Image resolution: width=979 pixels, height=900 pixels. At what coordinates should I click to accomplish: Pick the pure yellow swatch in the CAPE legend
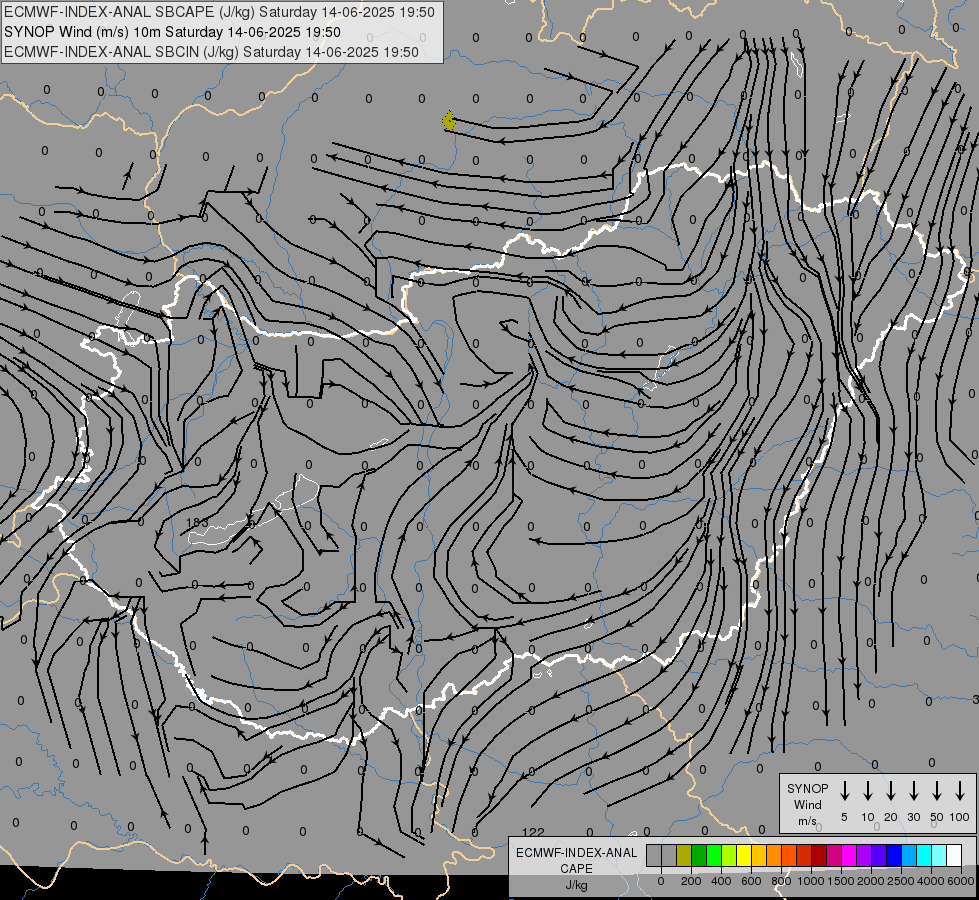[x=744, y=855]
